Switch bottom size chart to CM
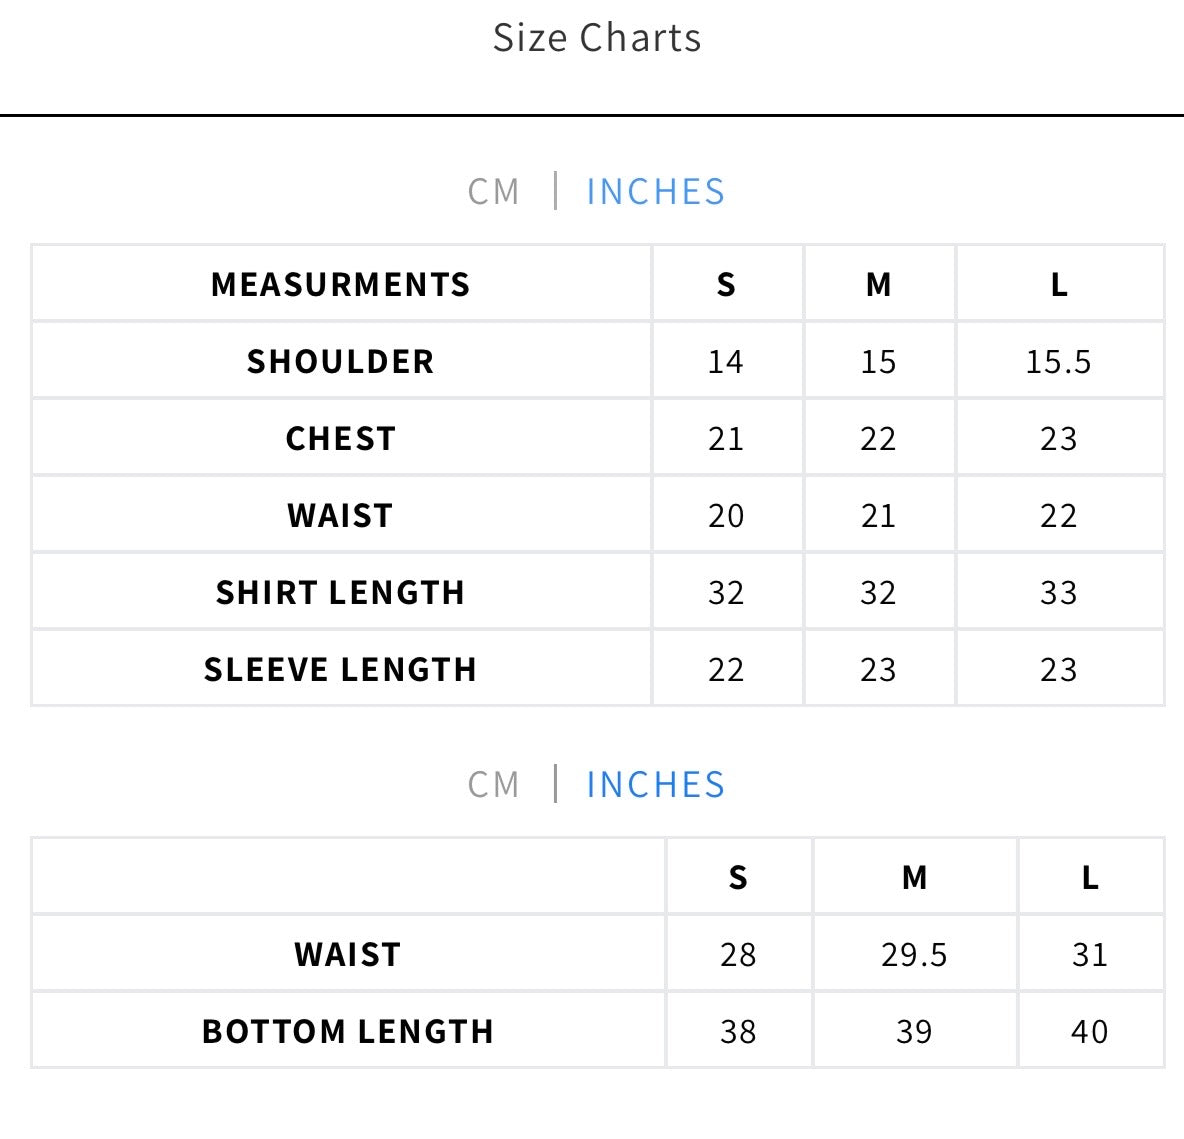The height and width of the screenshot is (1139, 1184). (x=493, y=785)
